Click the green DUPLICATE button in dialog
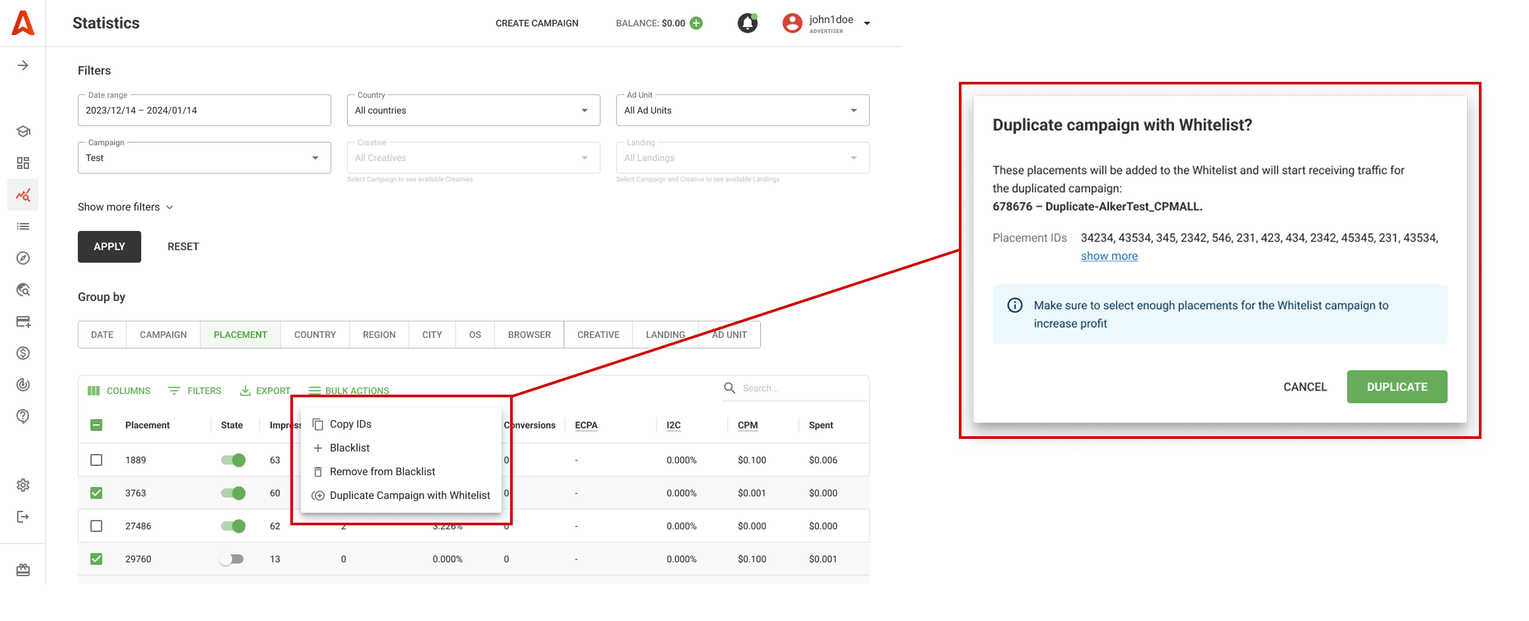 [x=1396, y=387]
